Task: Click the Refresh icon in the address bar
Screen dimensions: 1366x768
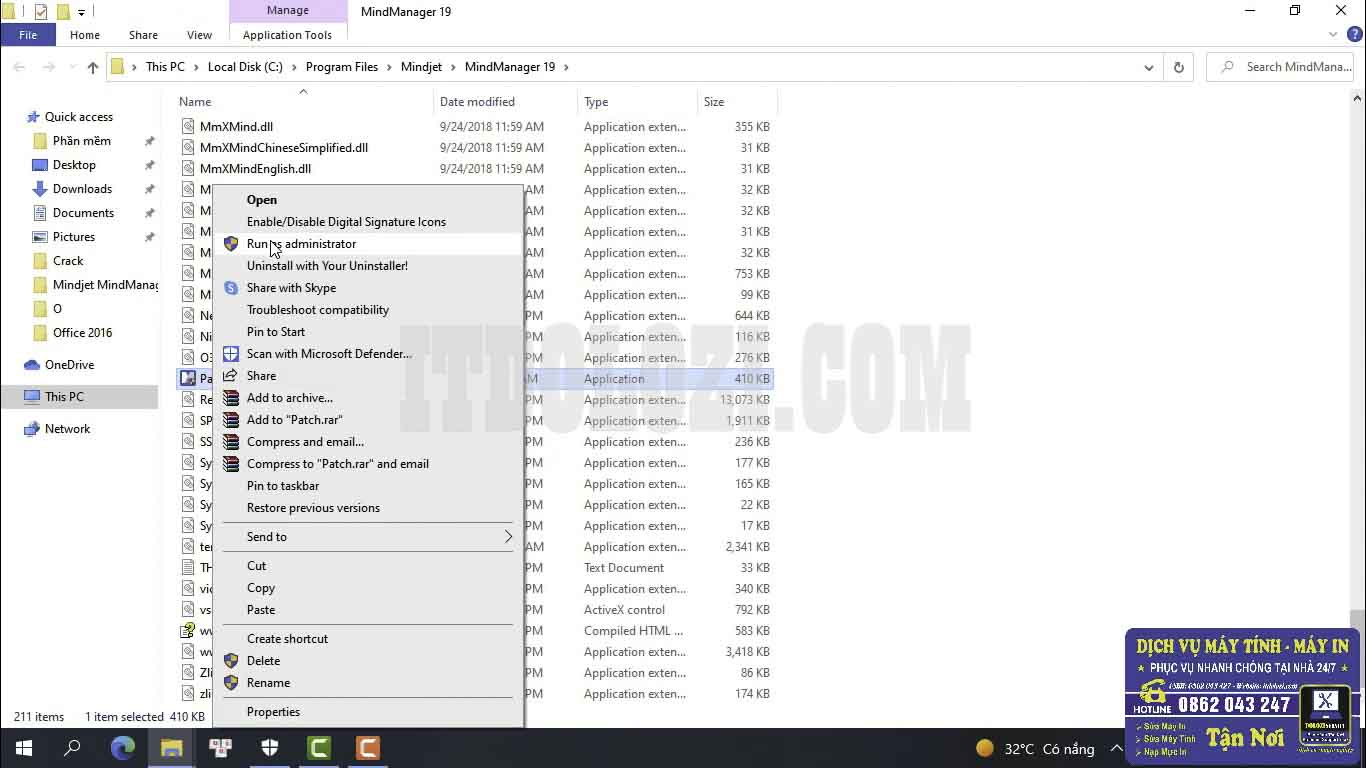Action: click(x=1178, y=67)
